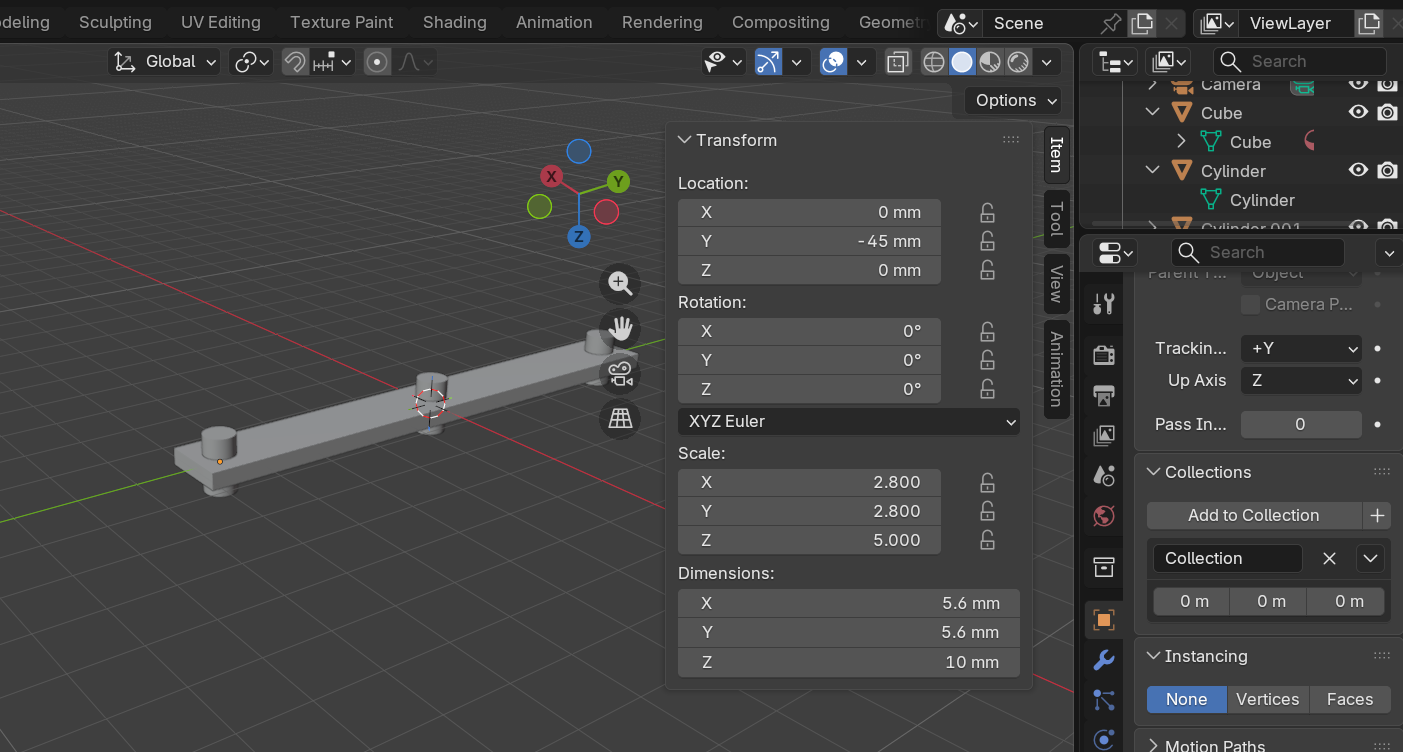Toggle snapping with the magnet icon
1403x752 pixels.
click(x=294, y=62)
